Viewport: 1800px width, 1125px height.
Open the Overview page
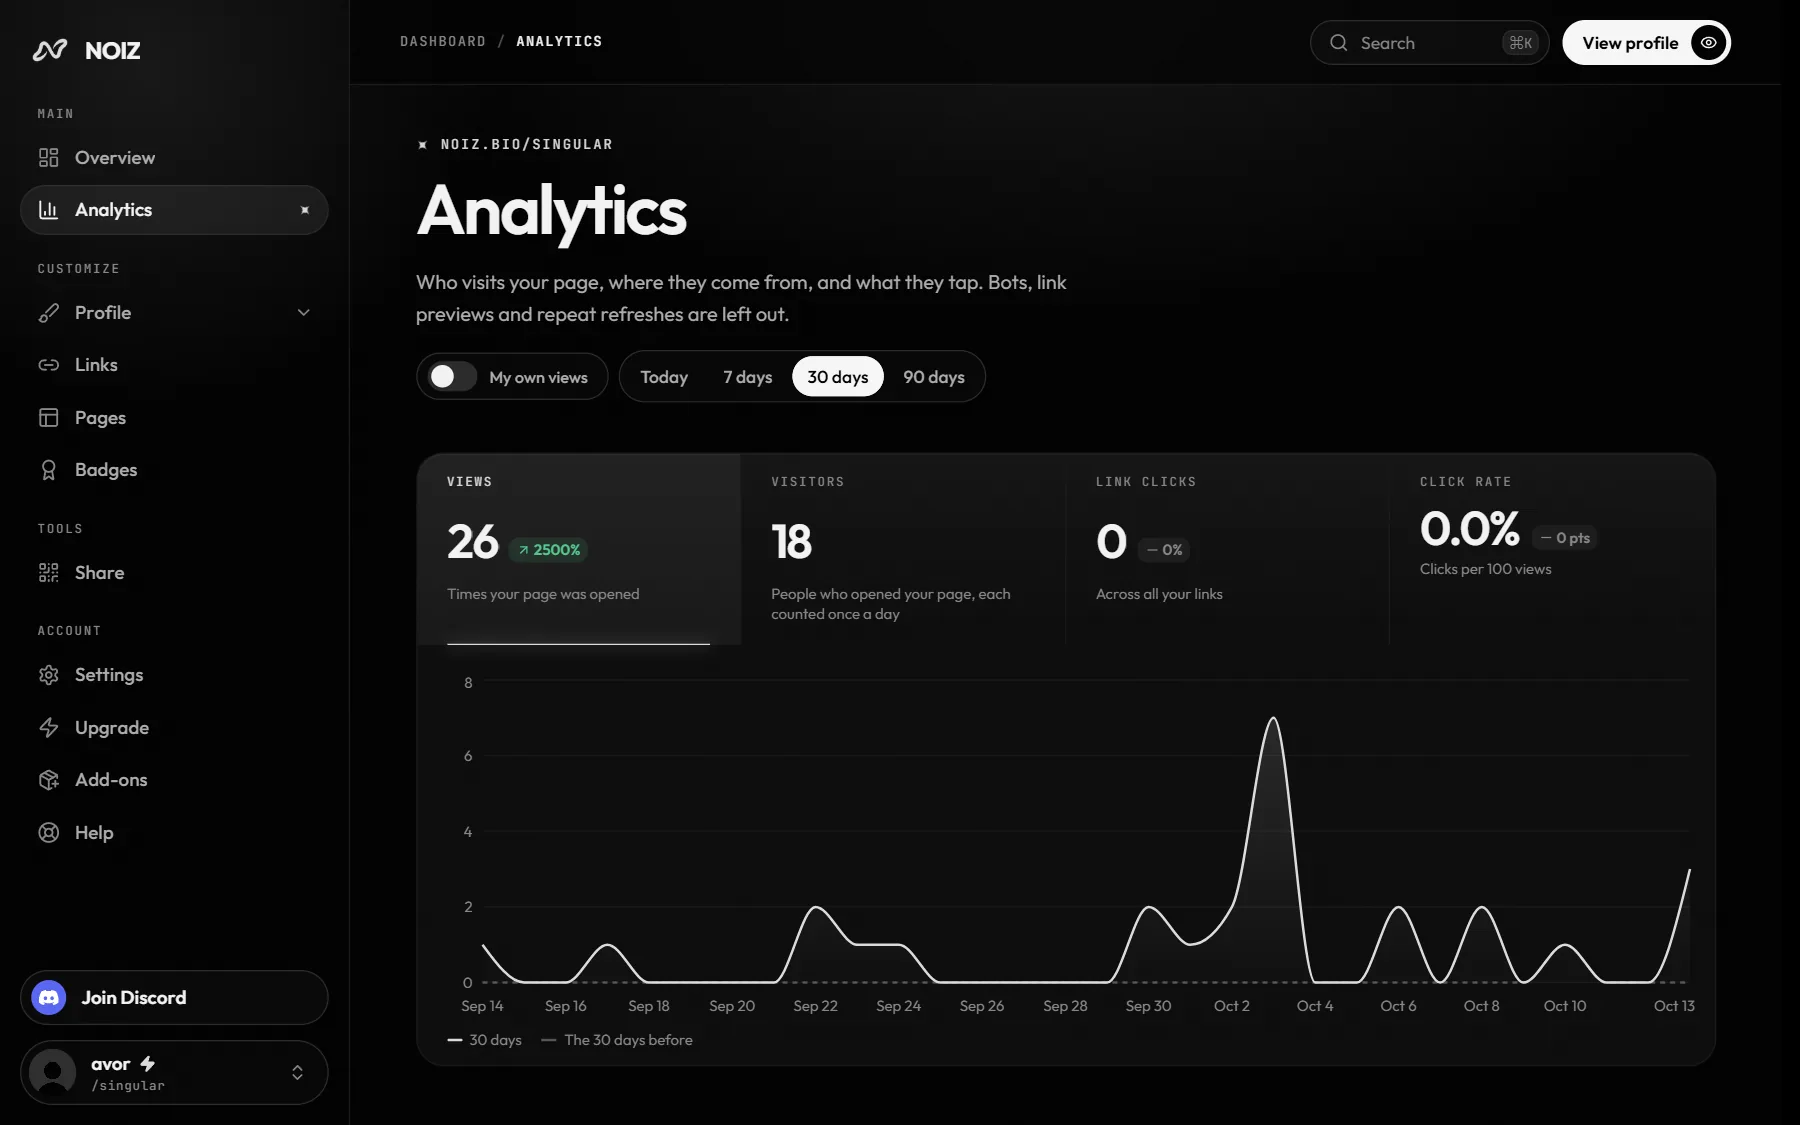coord(174,157)
